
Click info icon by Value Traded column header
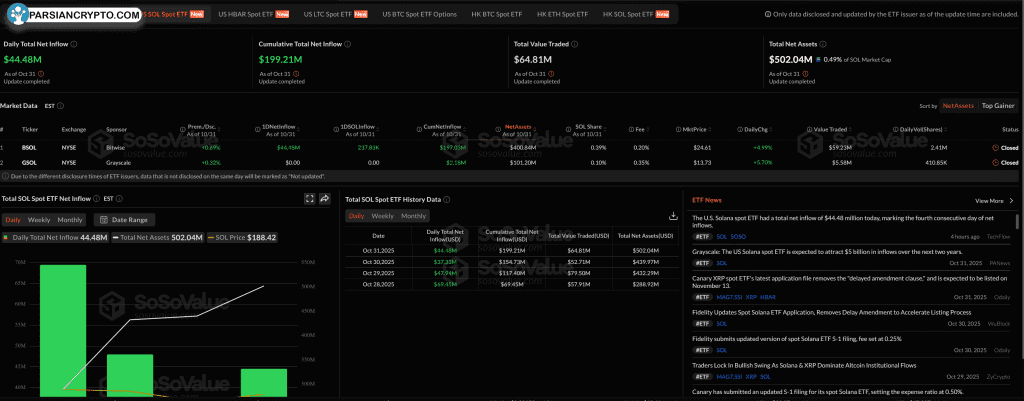tap(808, 129)
